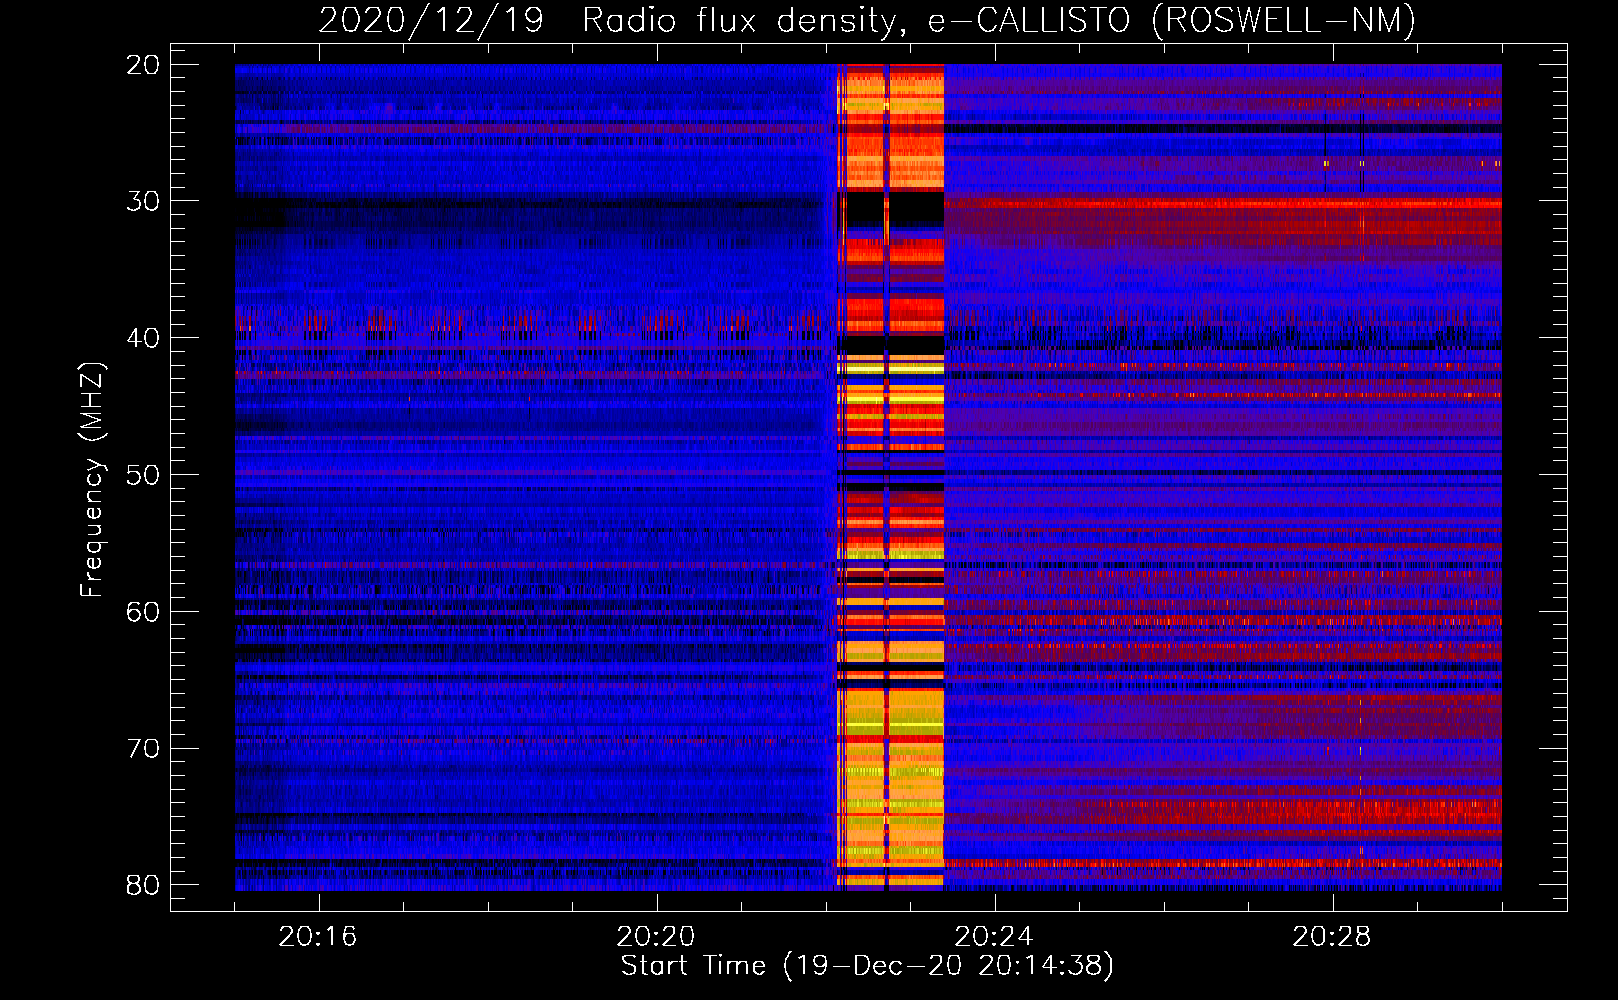This screenshot has width=1618, height=1000.
Task: Click the time tick label '20:20'
Action: 656,937
